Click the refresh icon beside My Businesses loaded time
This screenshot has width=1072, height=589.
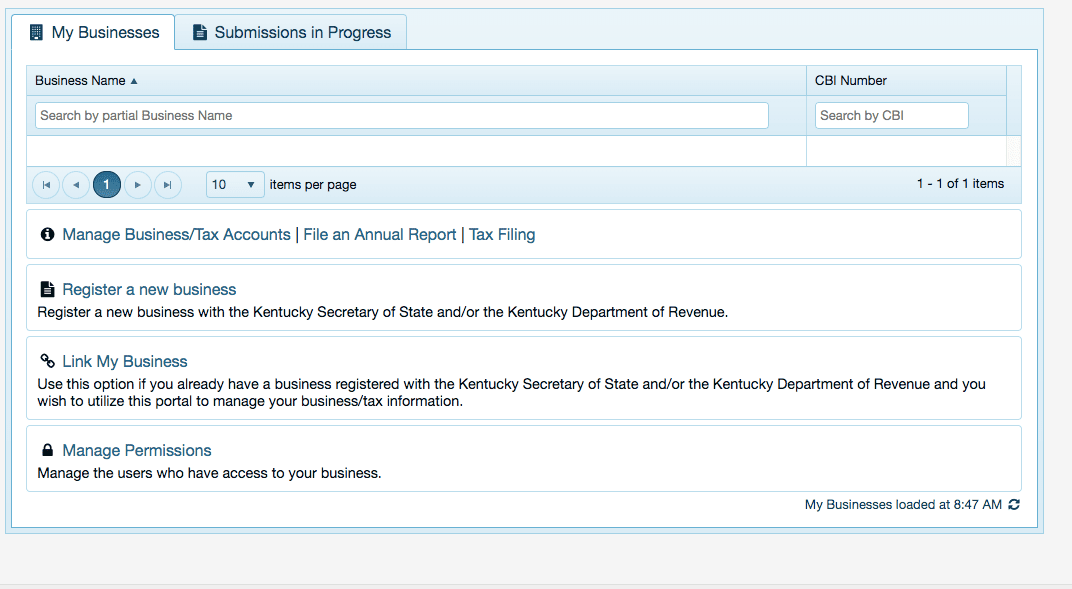1013,504
